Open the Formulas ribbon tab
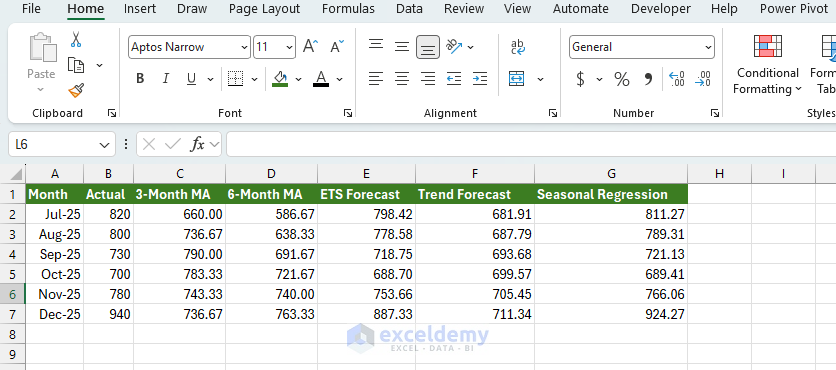 coord(348,9)
